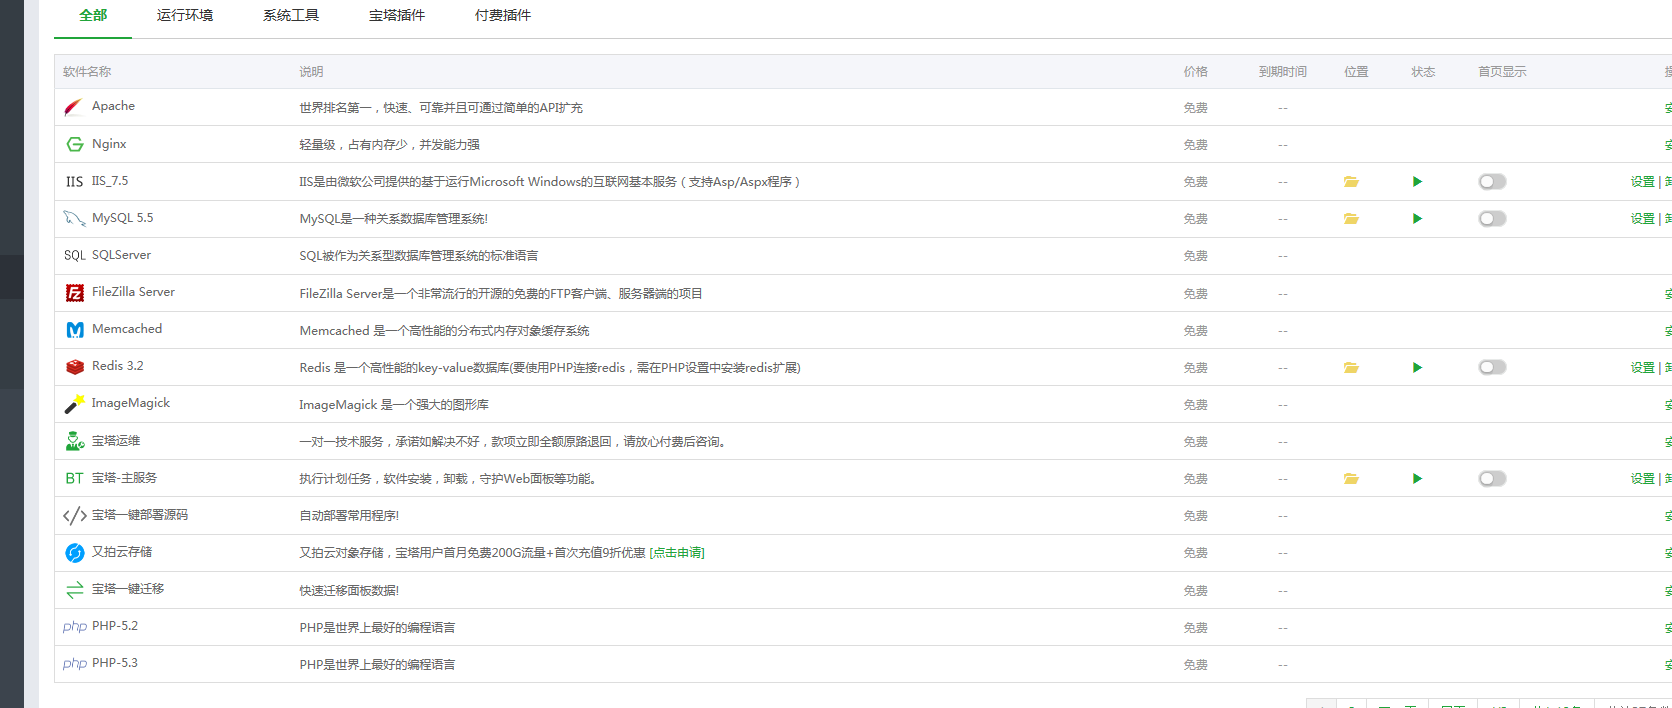Click the 点击申请 link for 又拍云存储

(677, 553)
